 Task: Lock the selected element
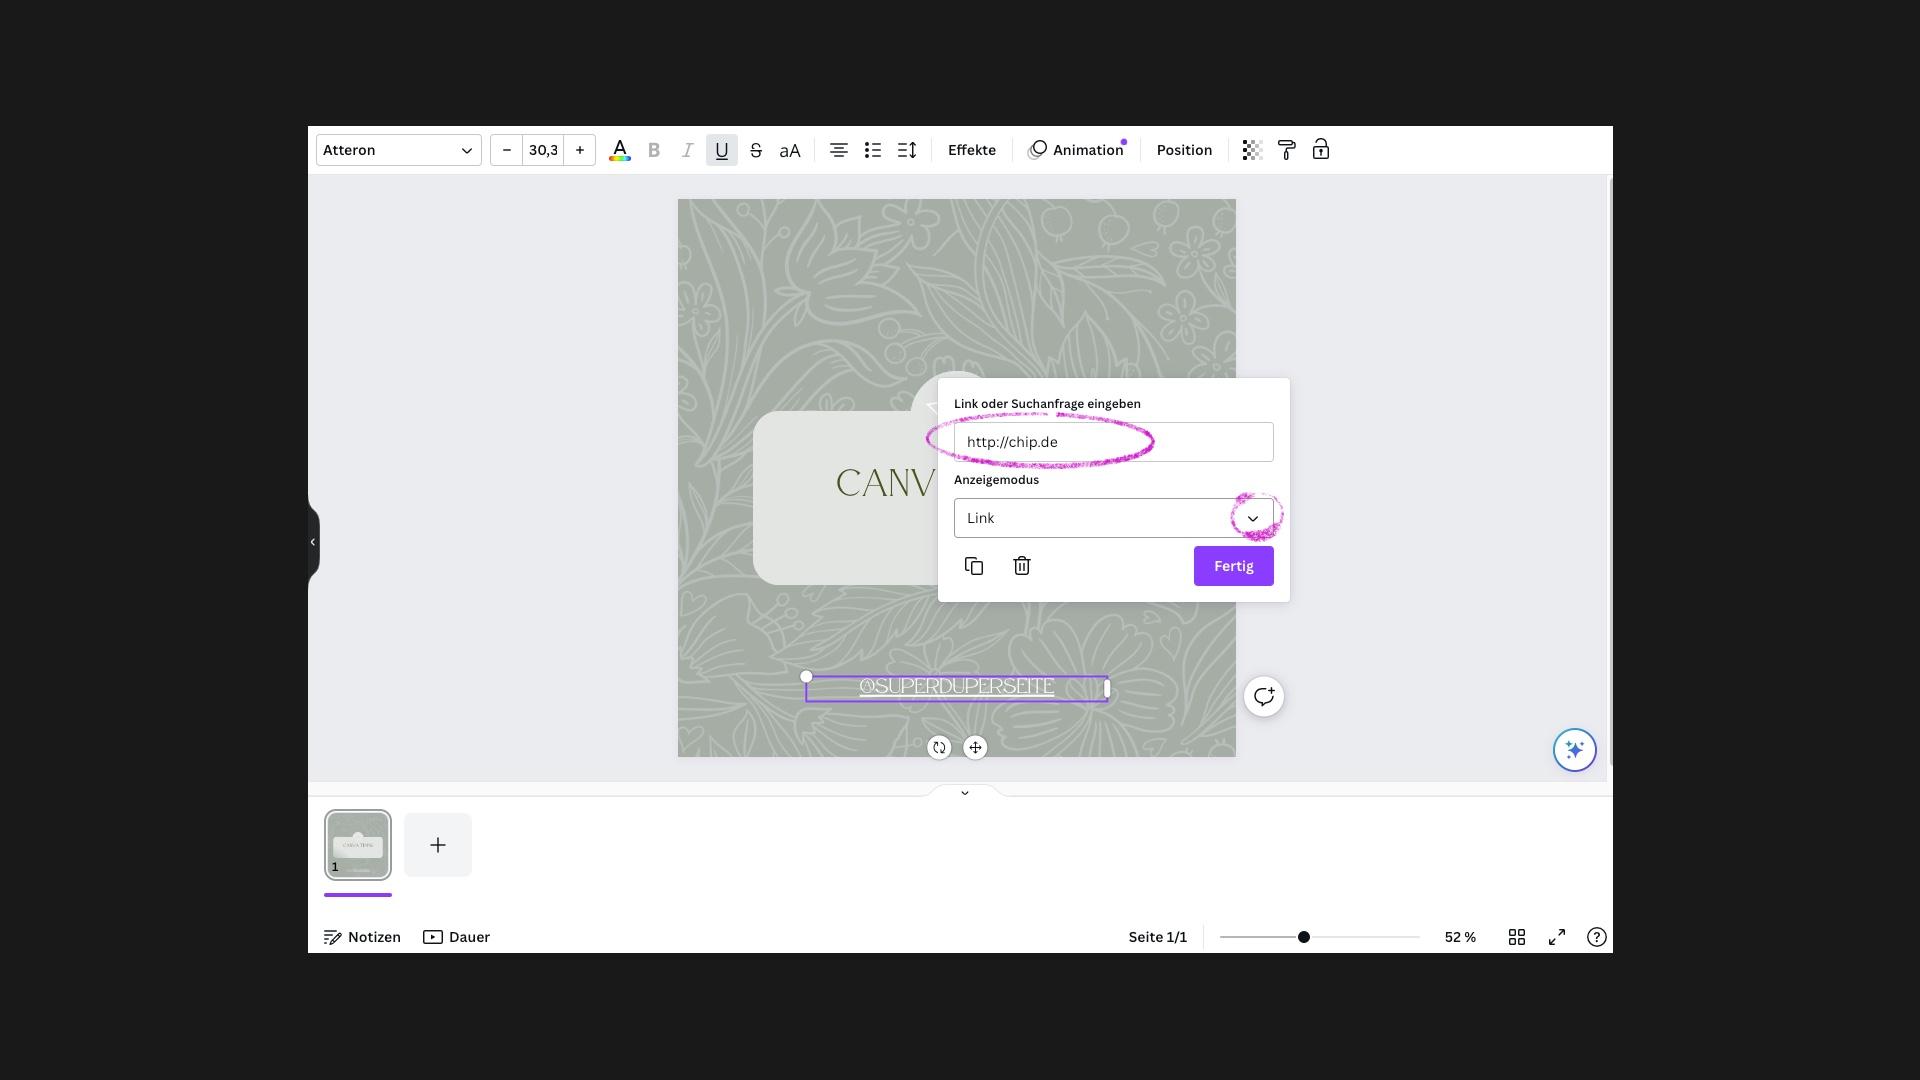1319,150
